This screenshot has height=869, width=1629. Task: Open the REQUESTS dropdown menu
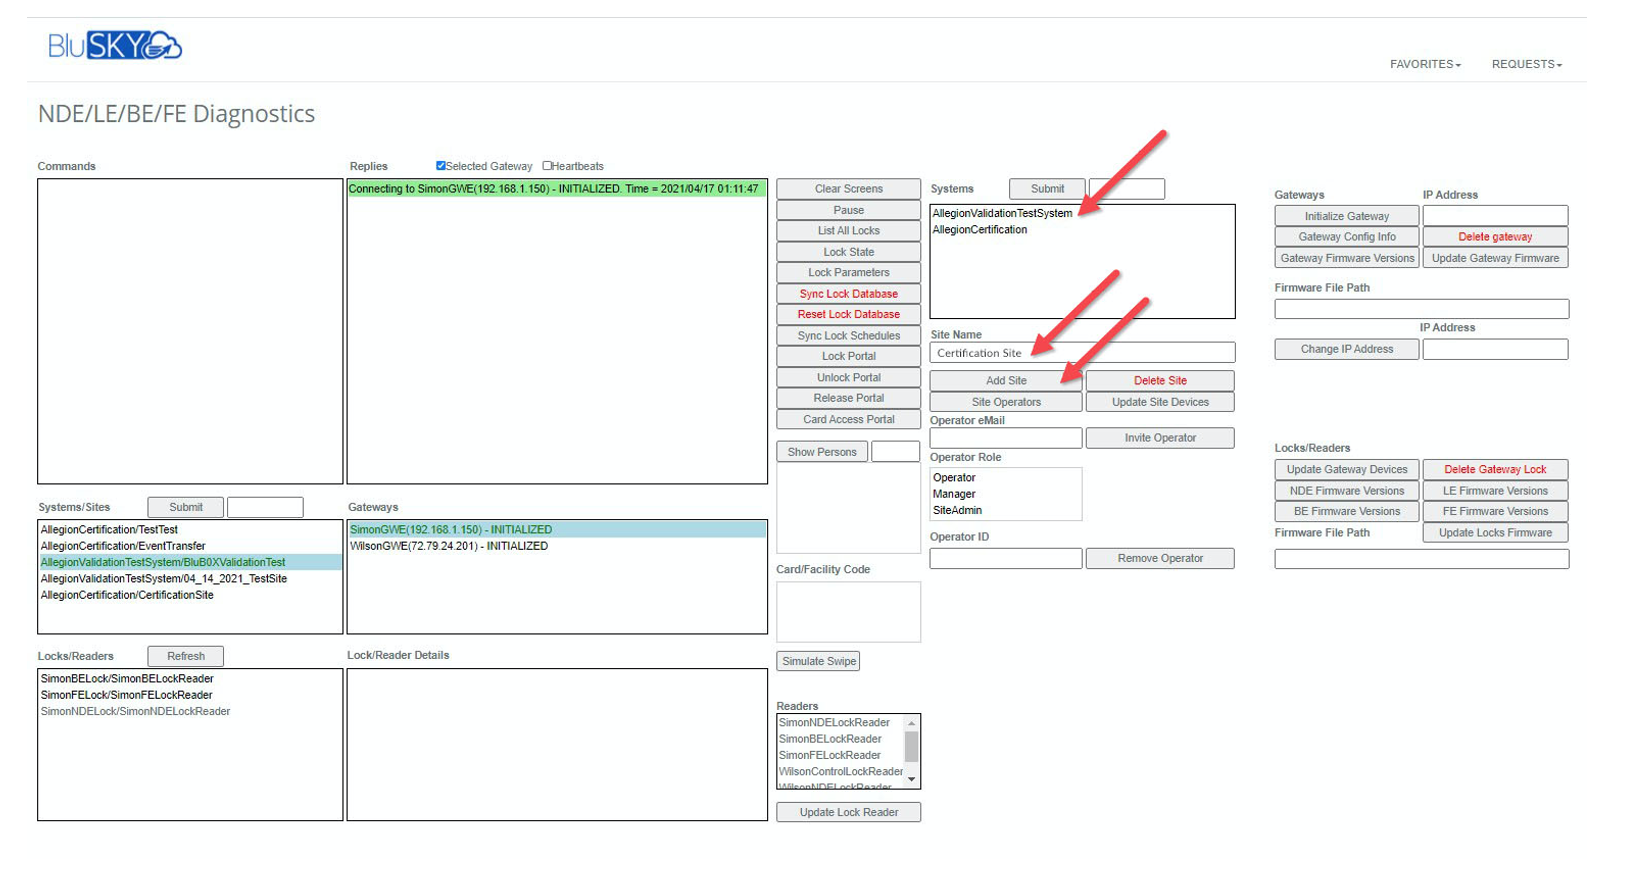point(1525,64)
